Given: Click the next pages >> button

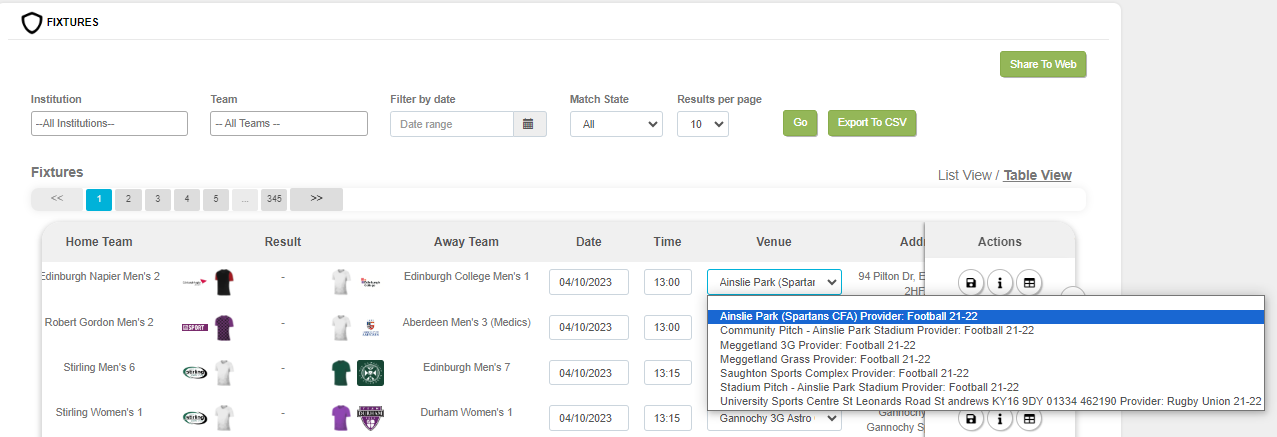Looking at the screenshot, I should click(x=316, y=199).
